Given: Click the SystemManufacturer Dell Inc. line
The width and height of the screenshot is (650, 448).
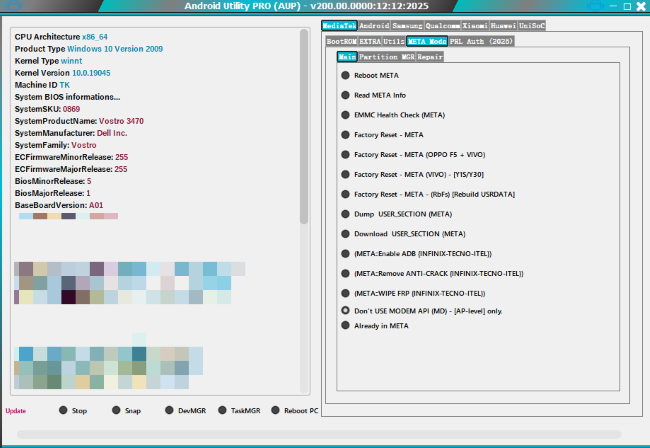Looking at the screenshot, I should (71, 133).
